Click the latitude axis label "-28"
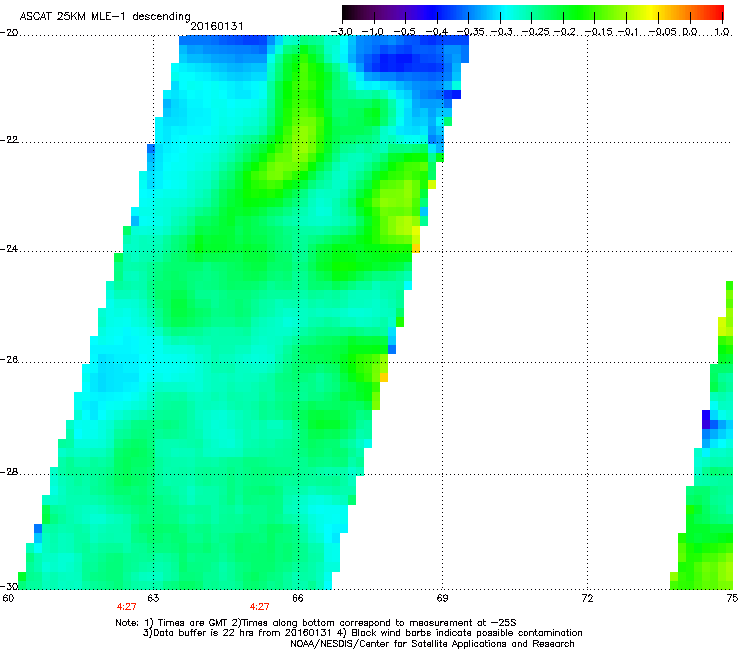 click(9, 472)
